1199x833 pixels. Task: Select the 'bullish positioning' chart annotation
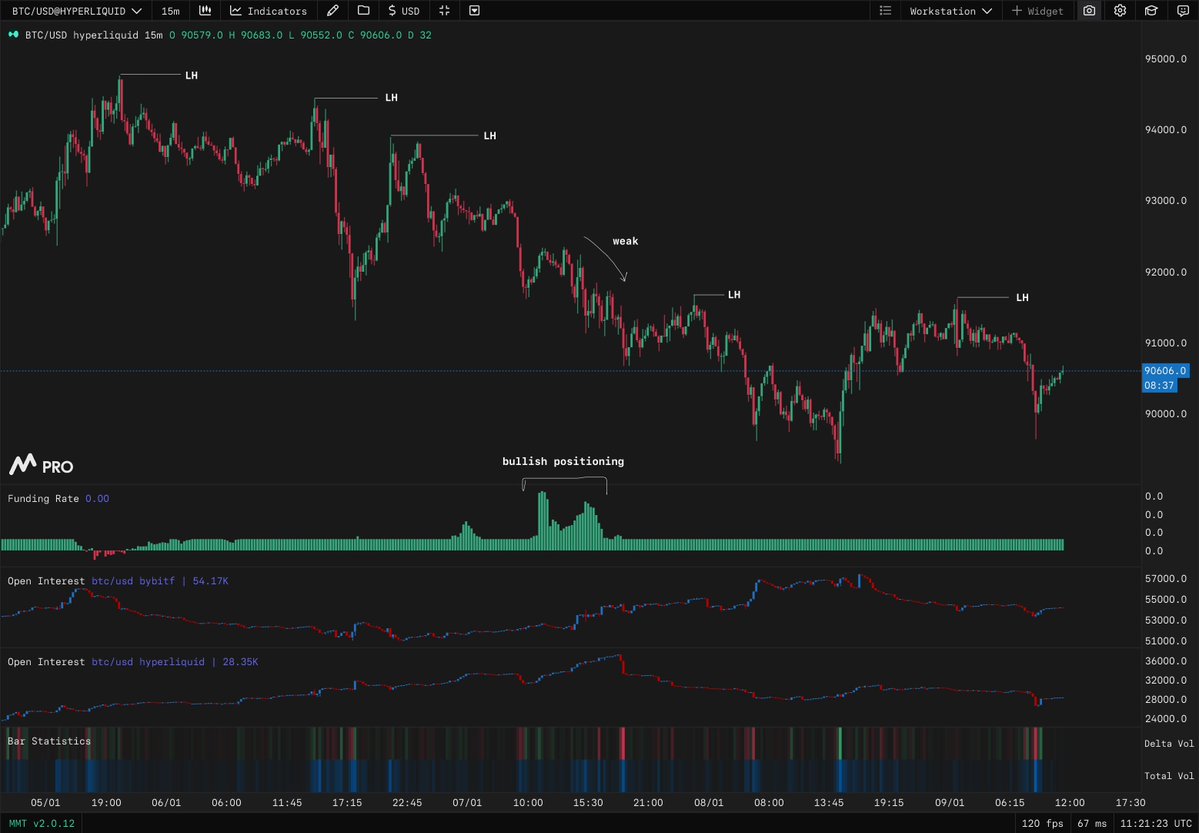(x=563, y=462)
